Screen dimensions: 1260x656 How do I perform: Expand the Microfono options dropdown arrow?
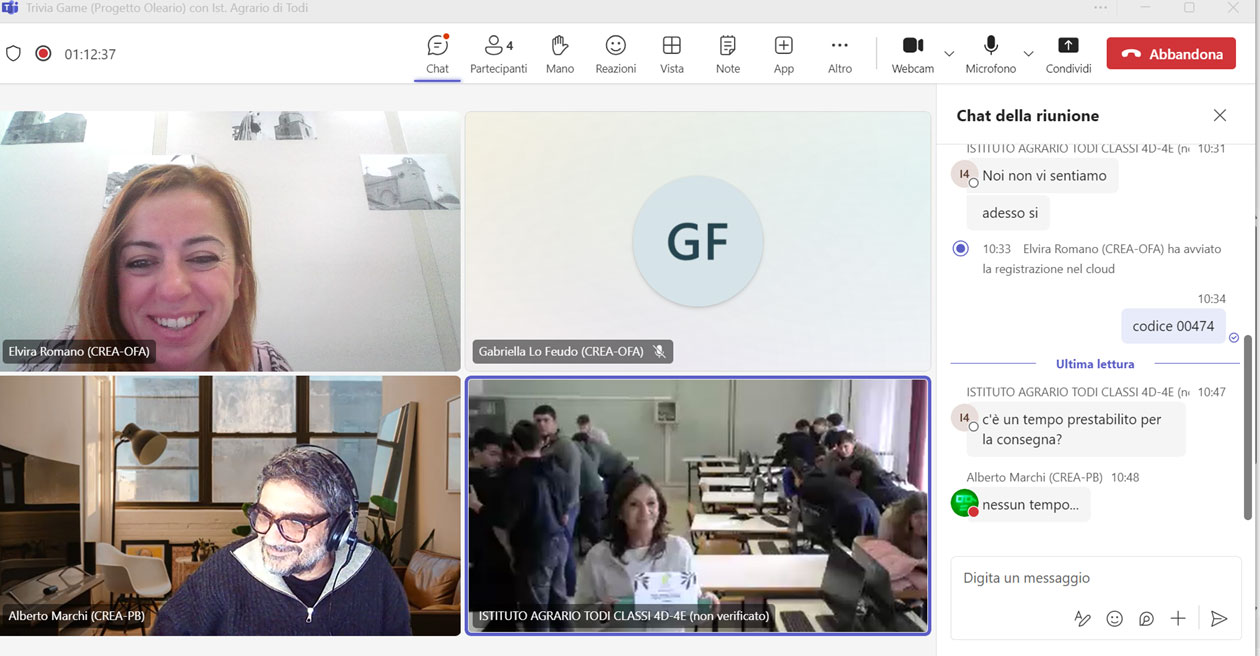tap(1028, 54)
